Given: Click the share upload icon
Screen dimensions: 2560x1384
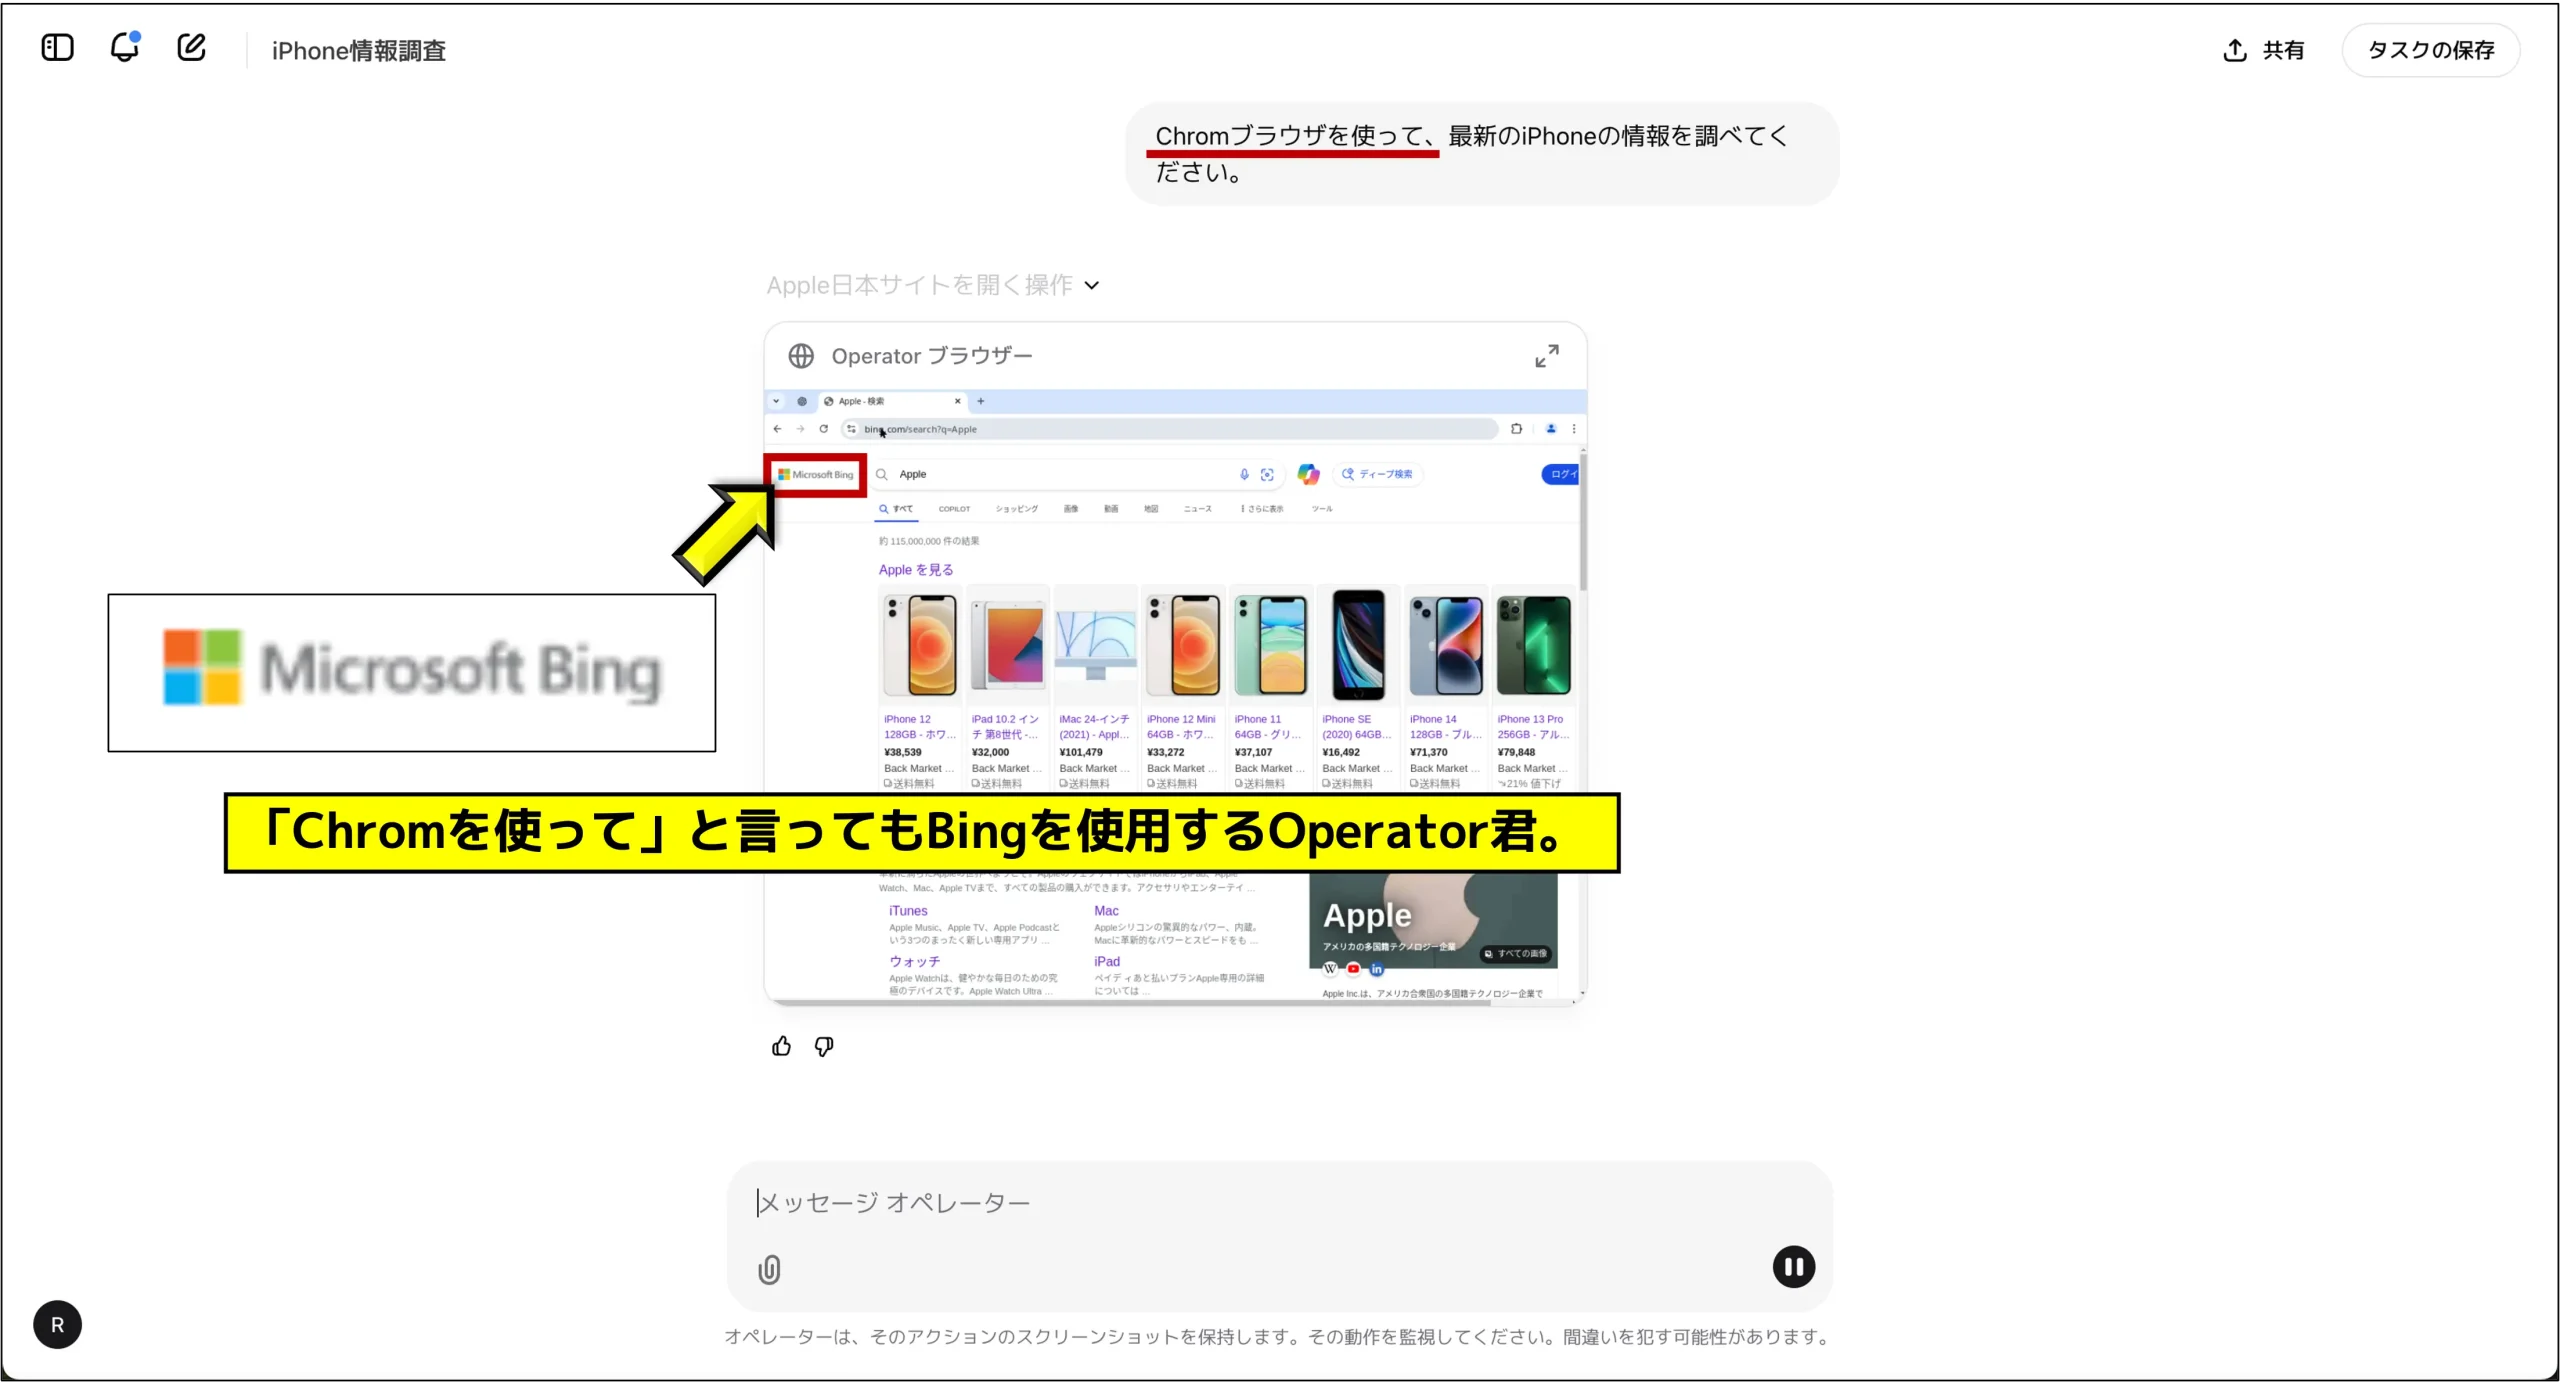Looking at the screenshot, I should tap(2234, 50).
